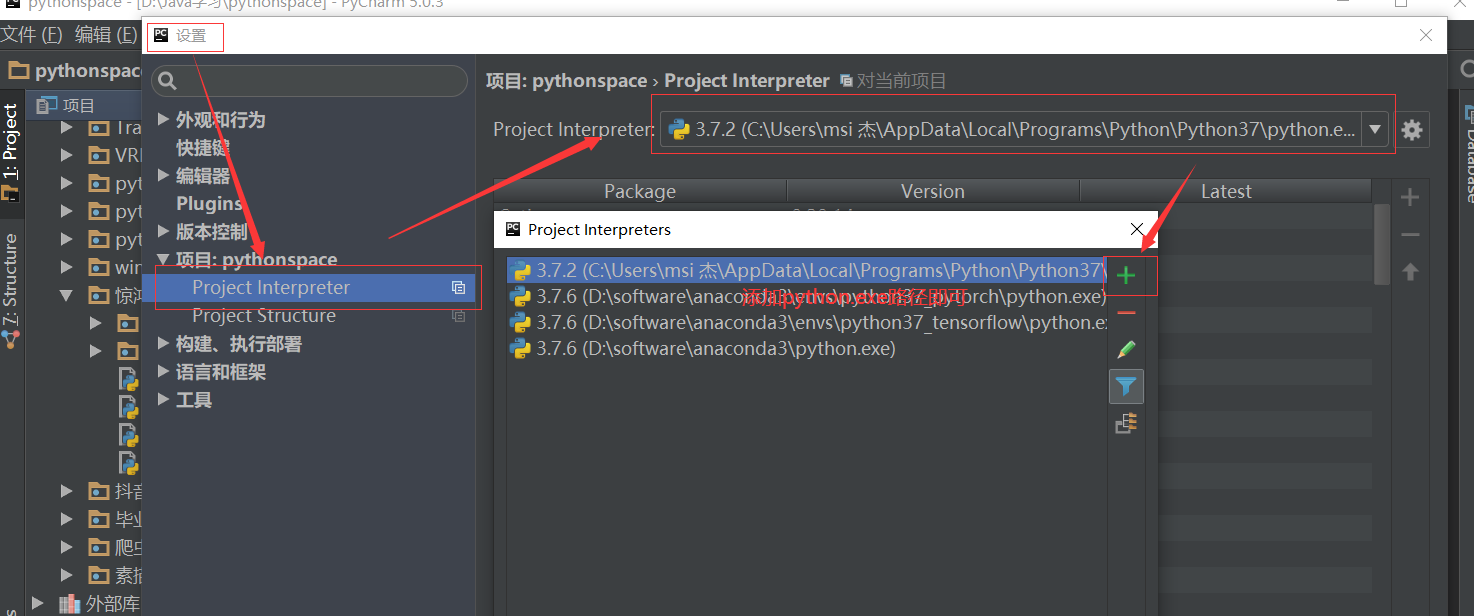This screenshot has width=1474, height=616.
Task: Expand 版本控制 settings category
Action: [164, 232]
